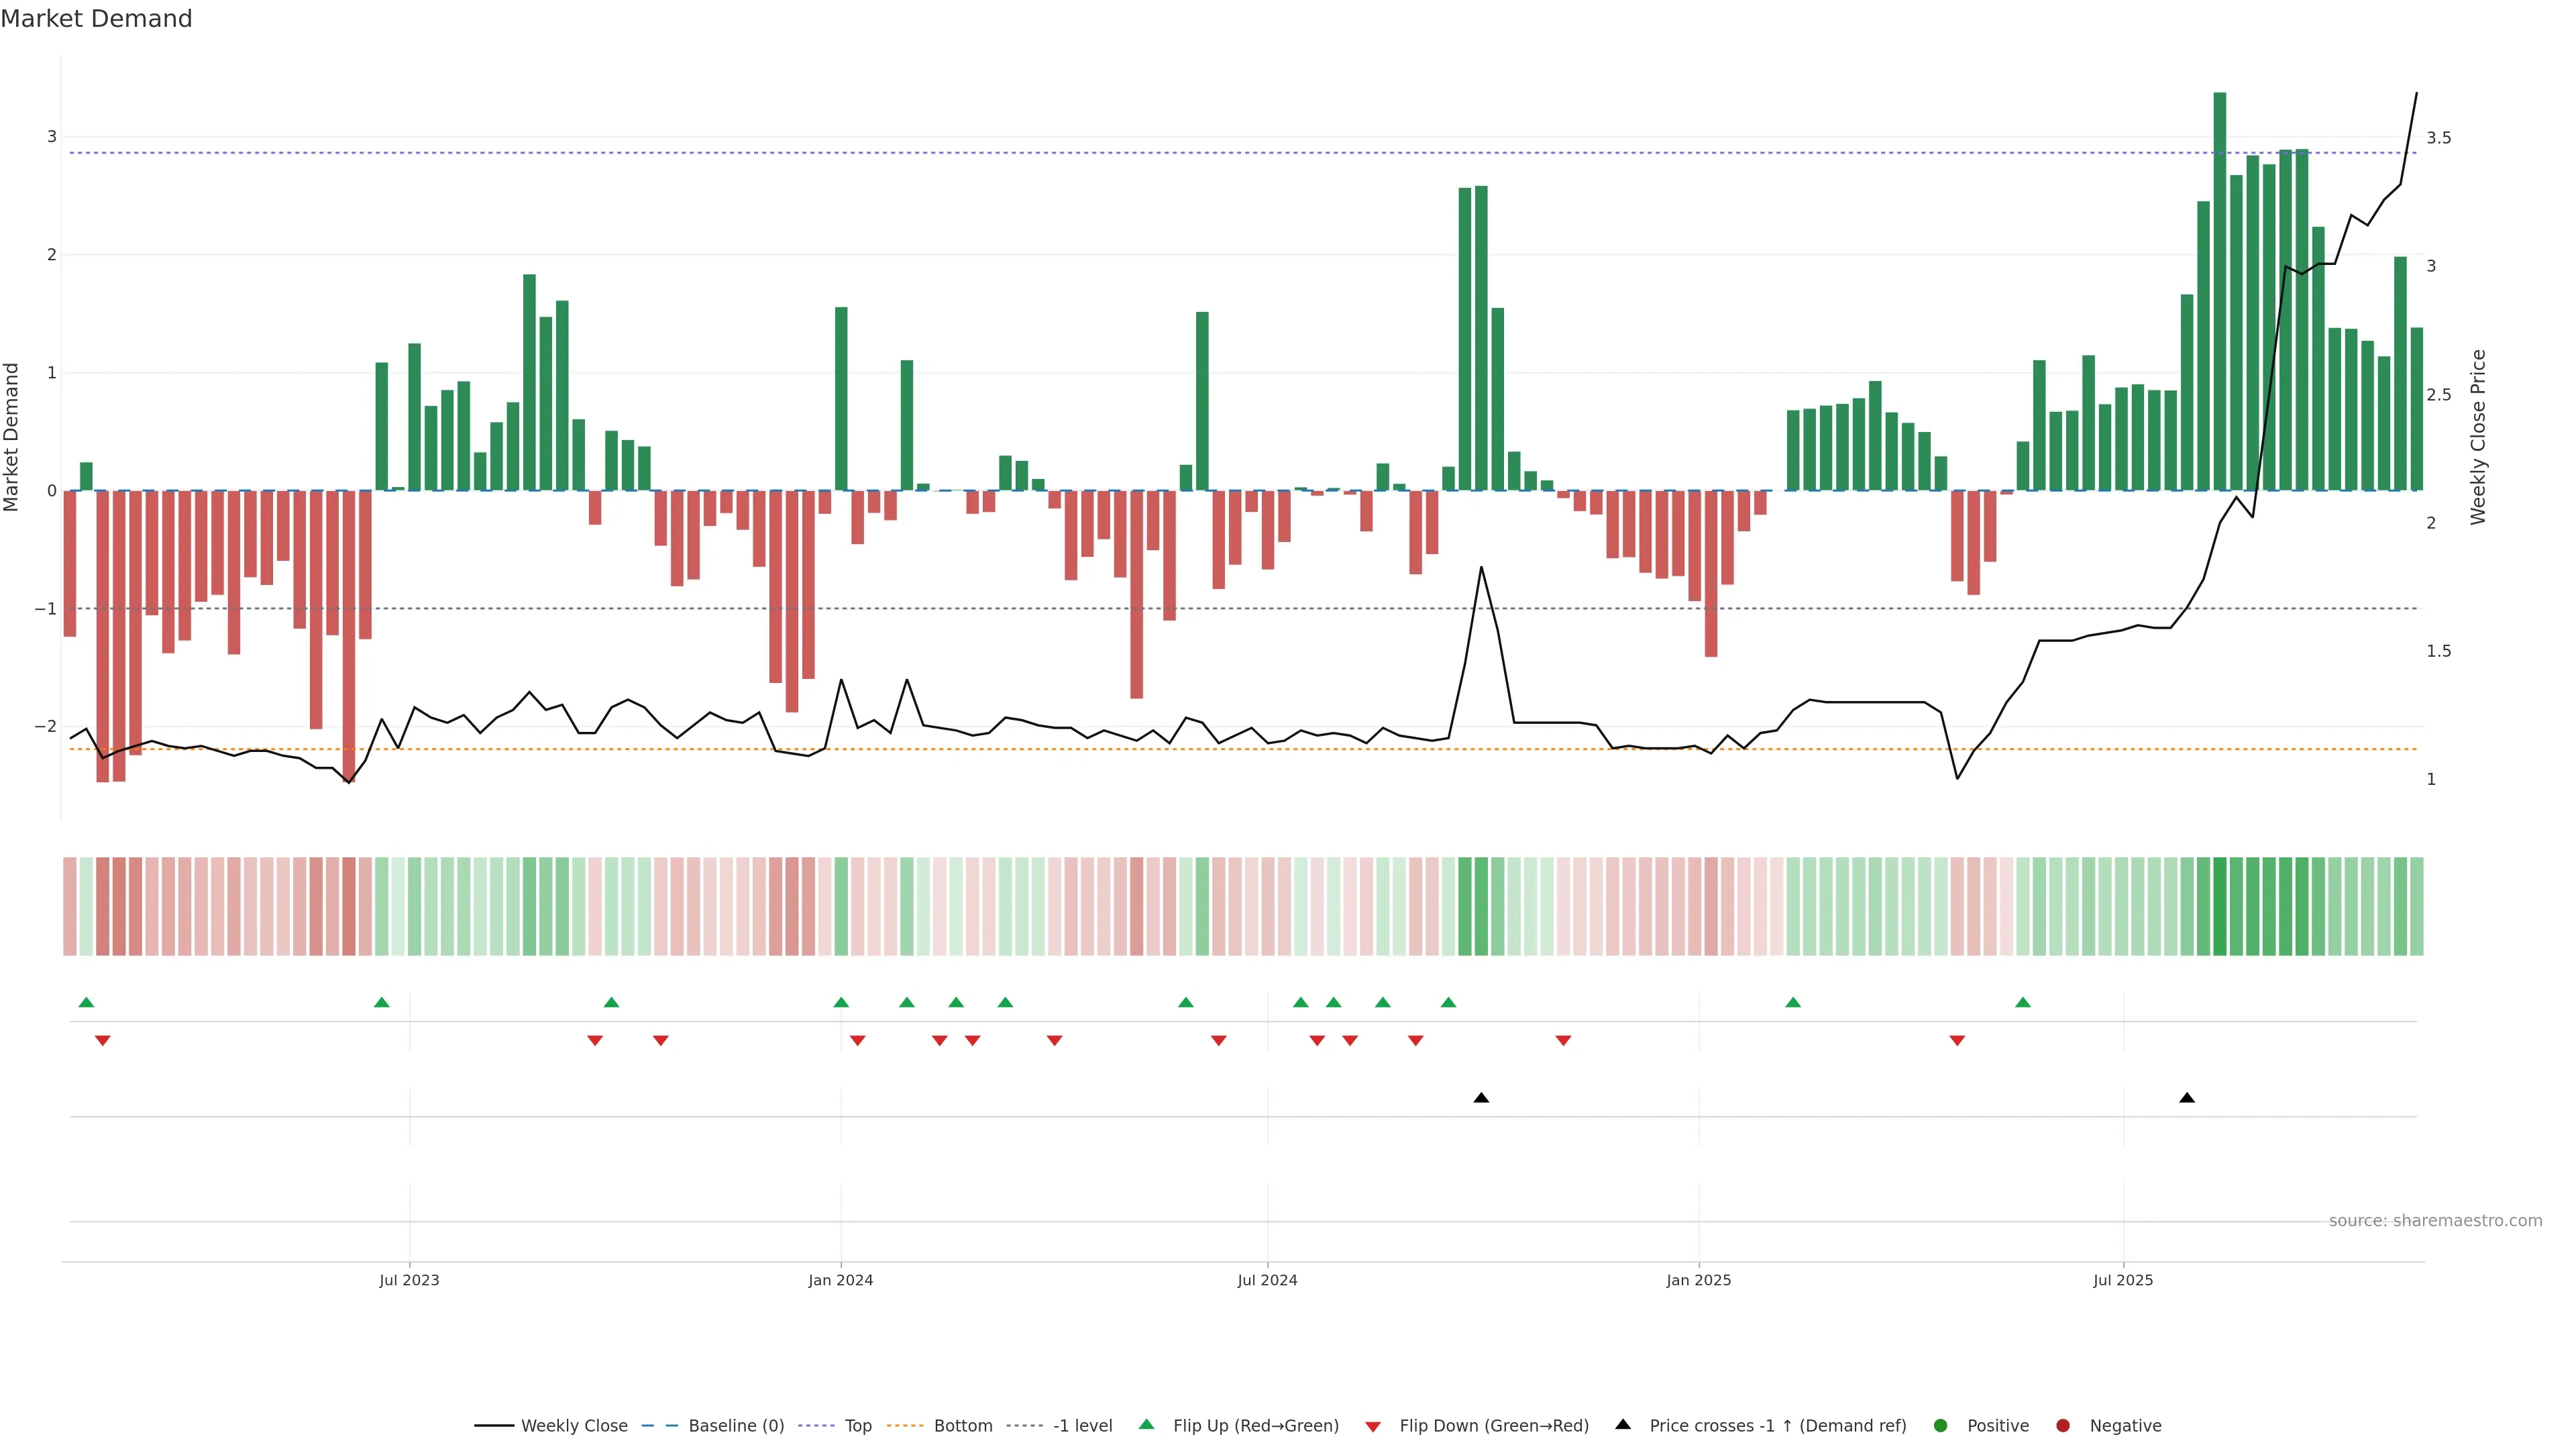
Task: Click the red Negative legend circle
Action: 2063,1425
